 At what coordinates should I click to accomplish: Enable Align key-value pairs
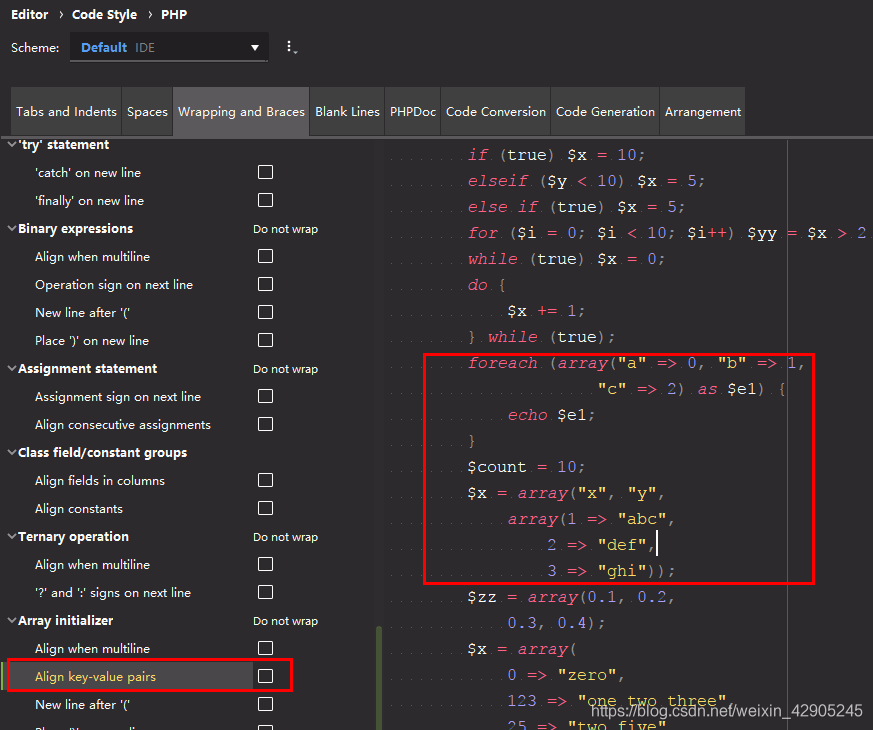265,676
